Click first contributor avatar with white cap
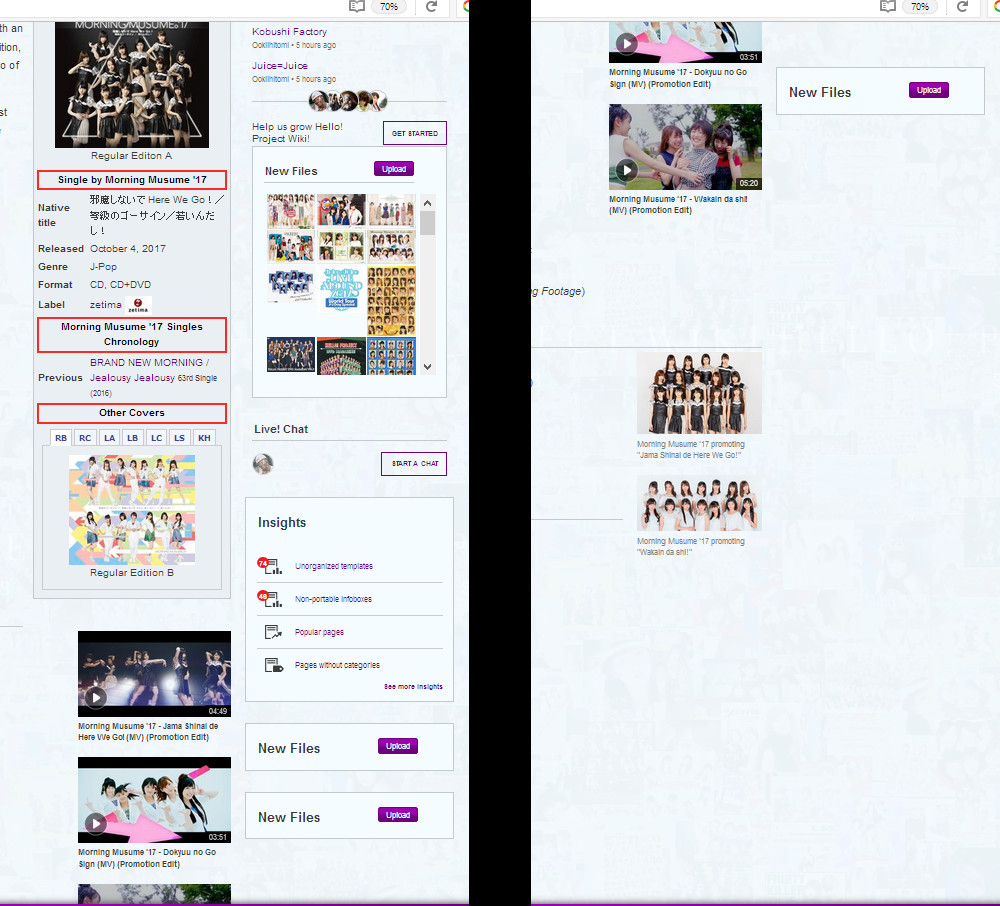Screen dimensions: 1000x906 318,101
